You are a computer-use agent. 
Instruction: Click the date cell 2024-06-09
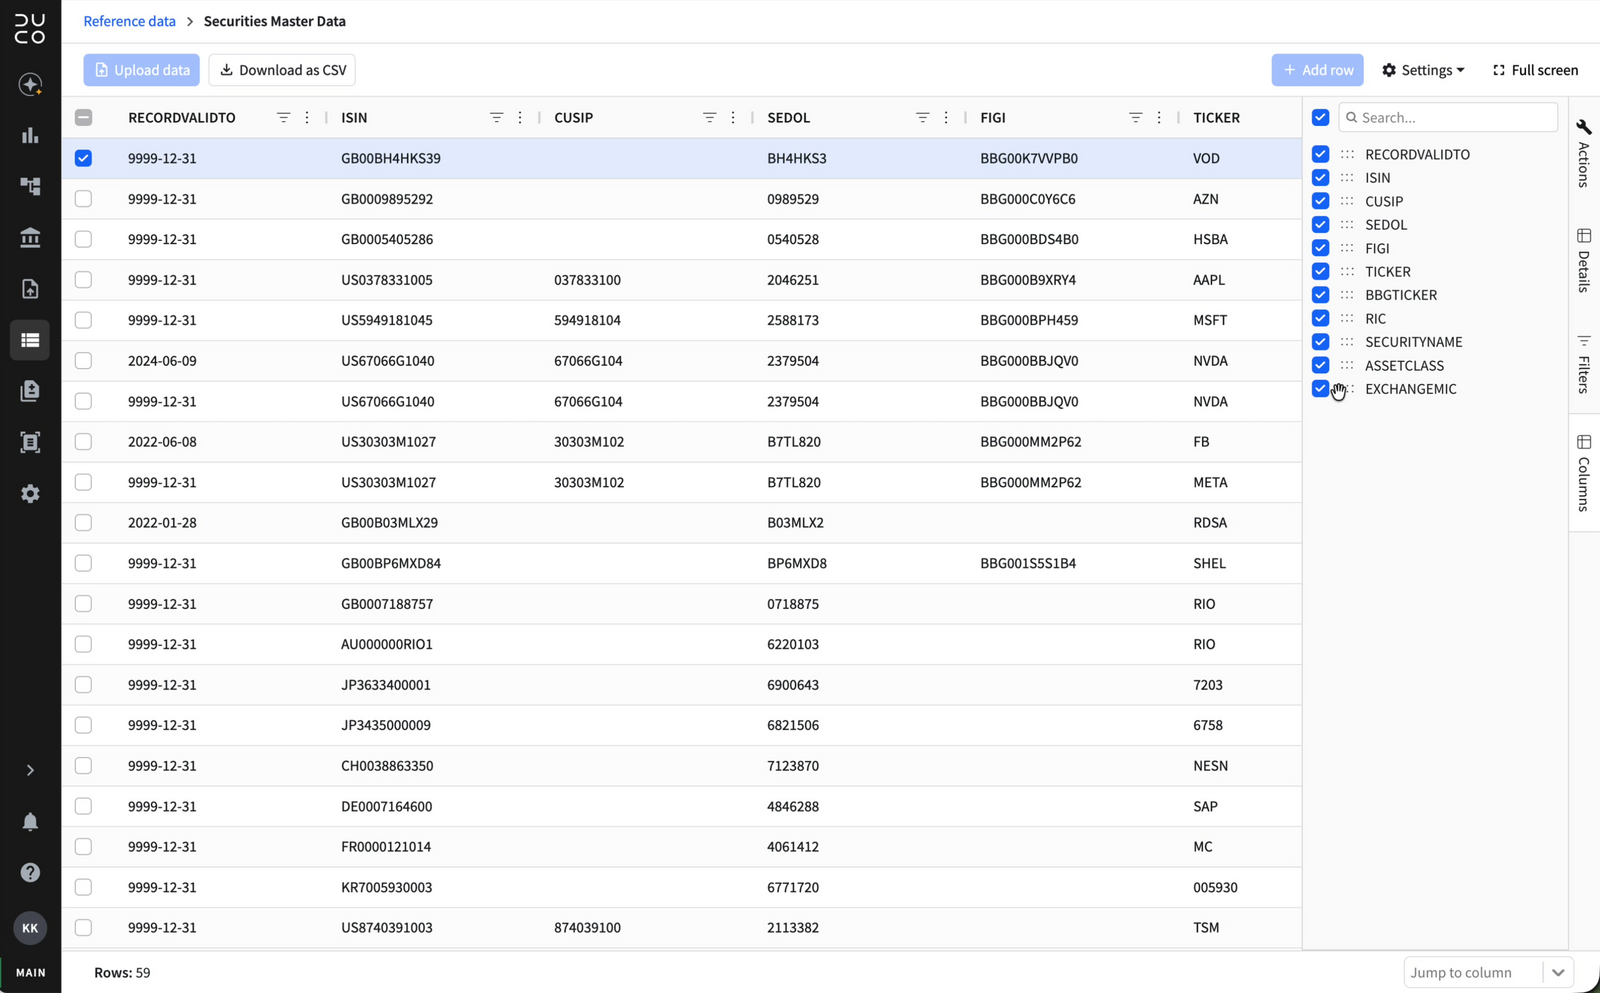162,361
